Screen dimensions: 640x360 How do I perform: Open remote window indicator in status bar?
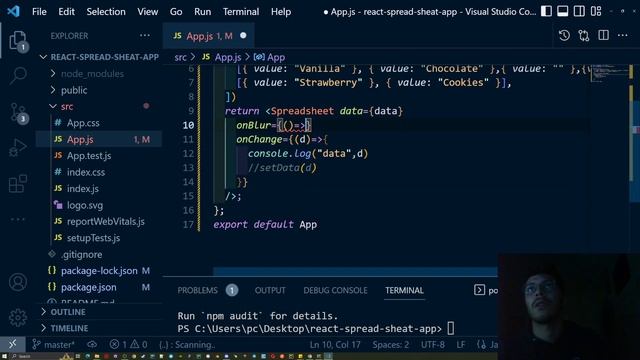tap(13, 344)
